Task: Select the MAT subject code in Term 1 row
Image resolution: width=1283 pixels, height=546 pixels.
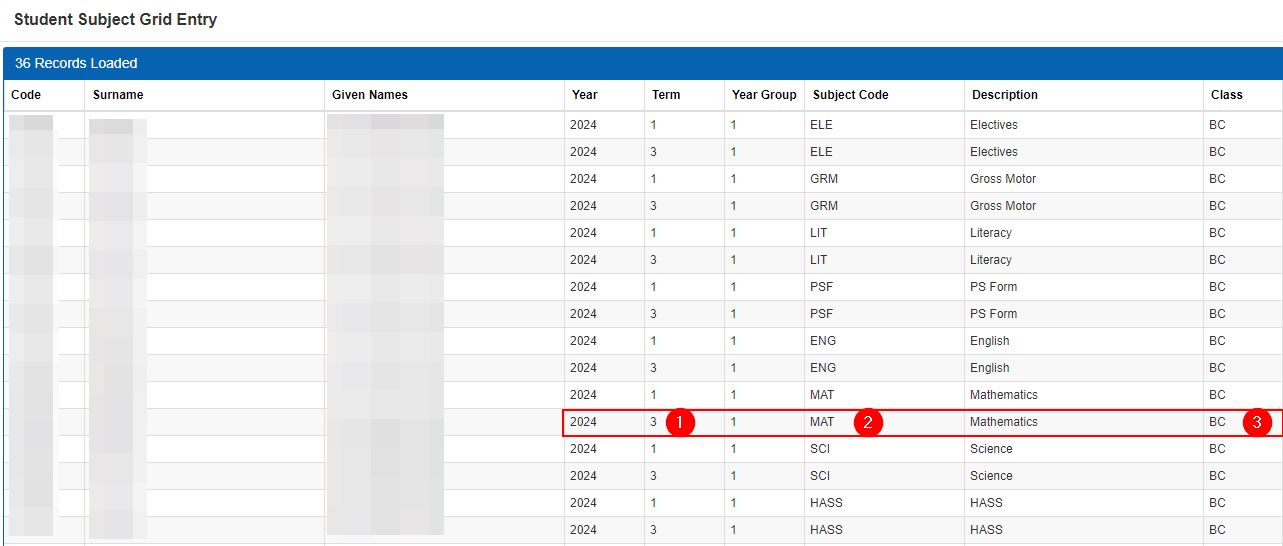Action: pos(822,395)
